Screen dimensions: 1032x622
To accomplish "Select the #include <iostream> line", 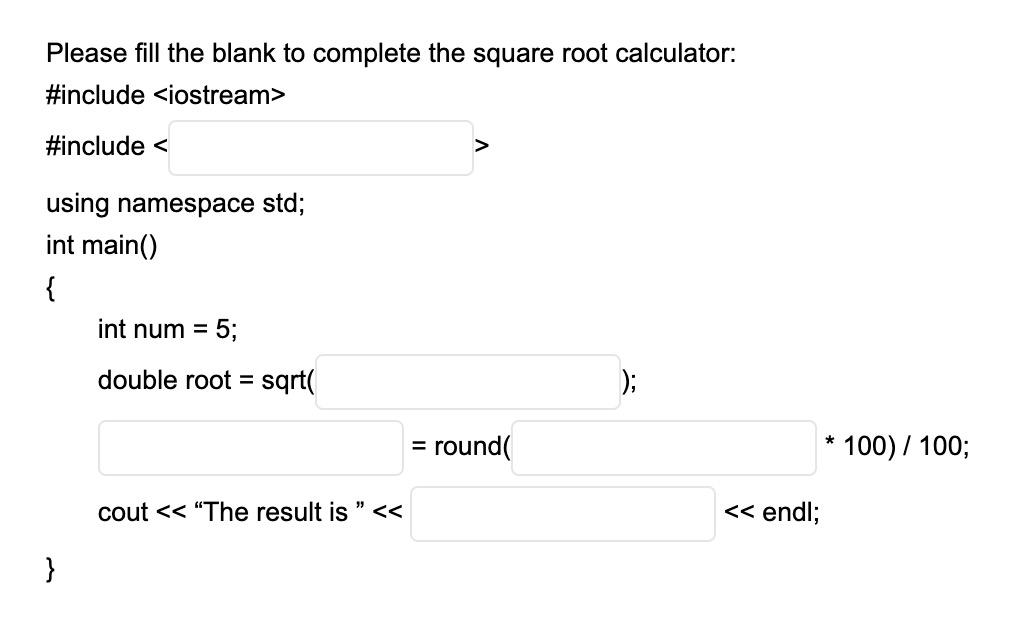I will [x=165, y=95].
